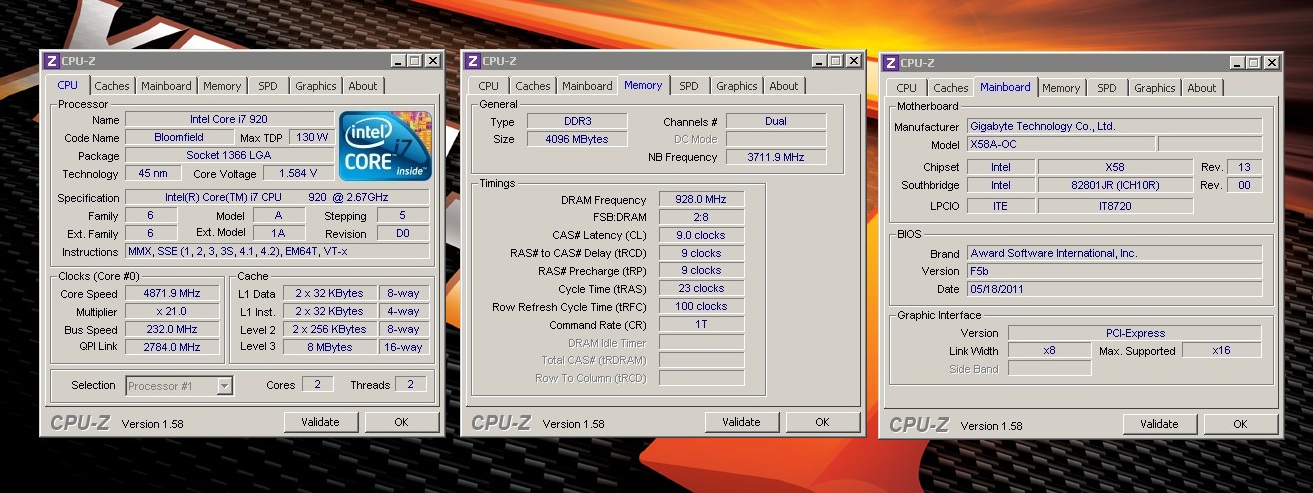Click the Command Rate value 1T
This screenshot has height=493, width=1313.
pos(701,325)
